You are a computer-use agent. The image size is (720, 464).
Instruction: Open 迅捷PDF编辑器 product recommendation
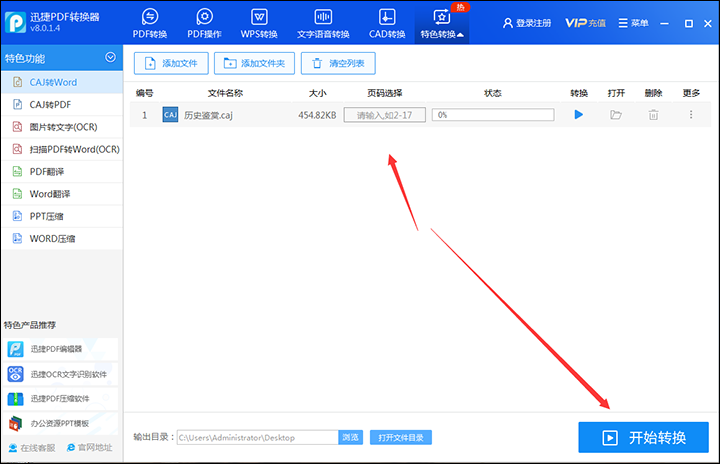tap(62, 349)
